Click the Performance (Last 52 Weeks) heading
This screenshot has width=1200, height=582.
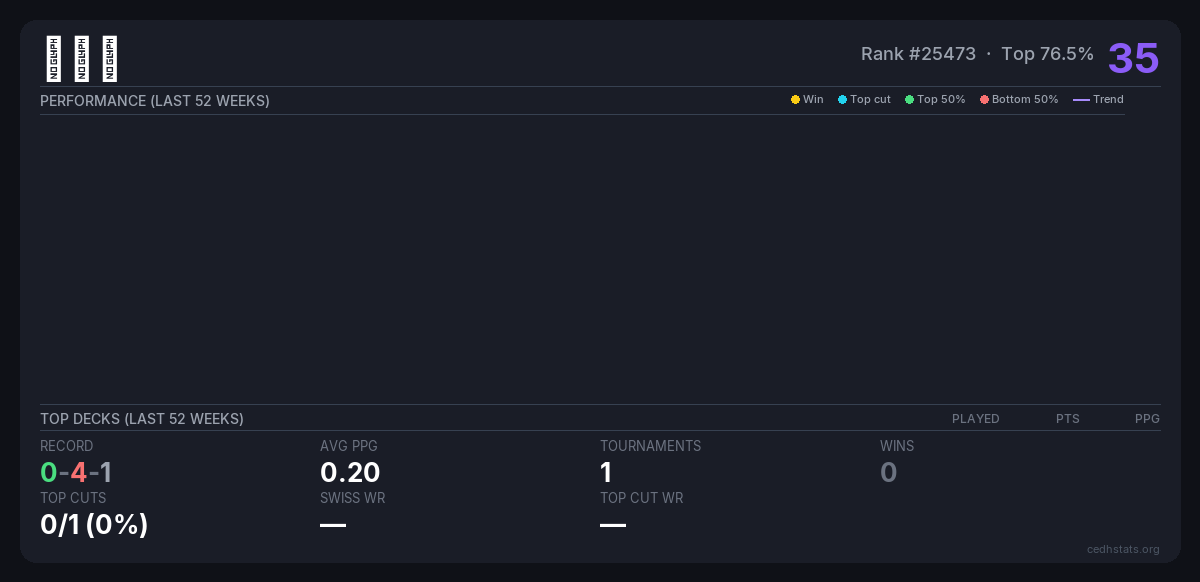[x=155, y=101]
